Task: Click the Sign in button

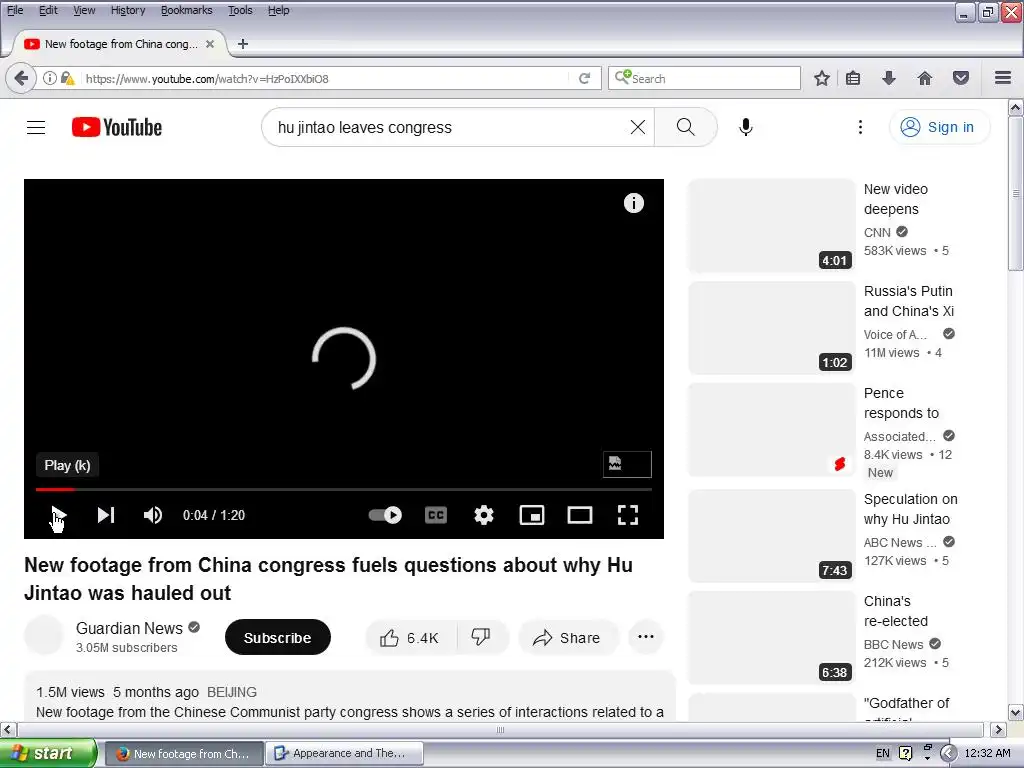Action: [x=939, y=127]
